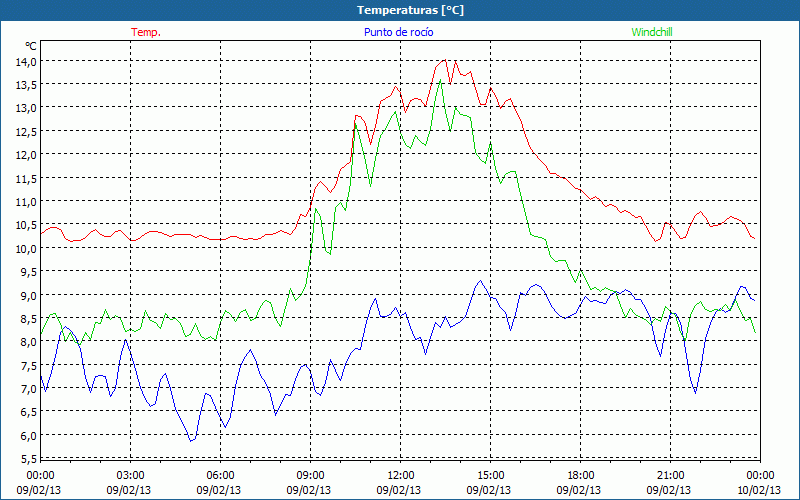800x500 pixels.
Task: Click the 10,5 y-axis value
Action: [x=26, y=225]
